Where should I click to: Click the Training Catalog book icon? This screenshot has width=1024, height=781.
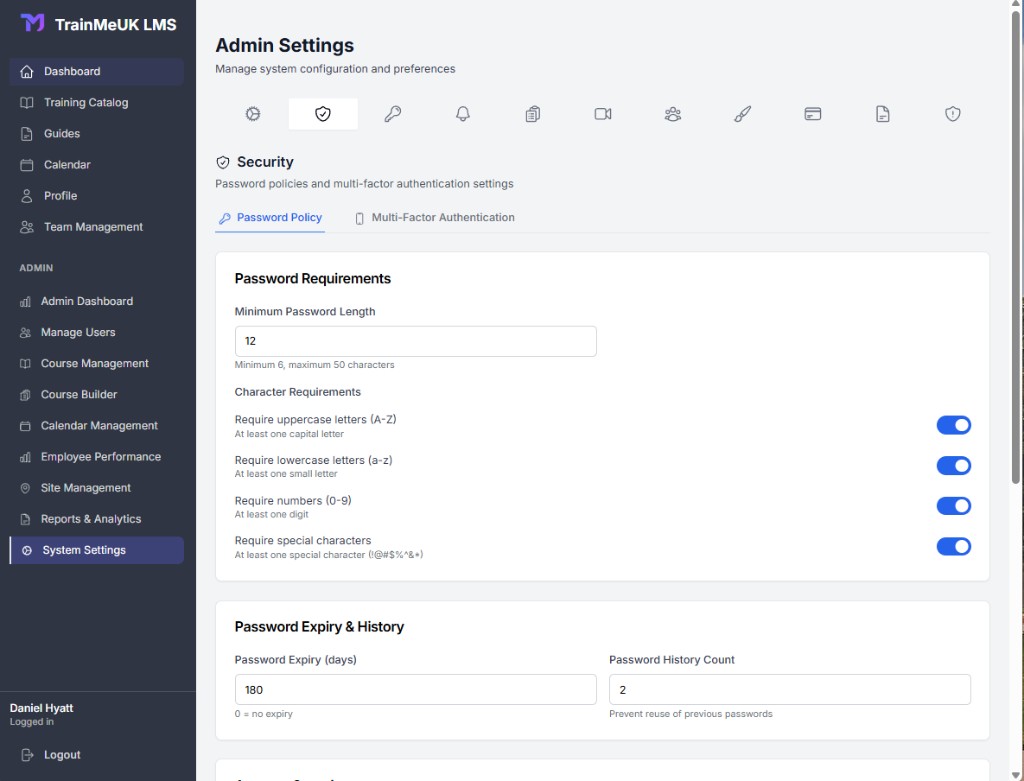click(x=27, y=103)
